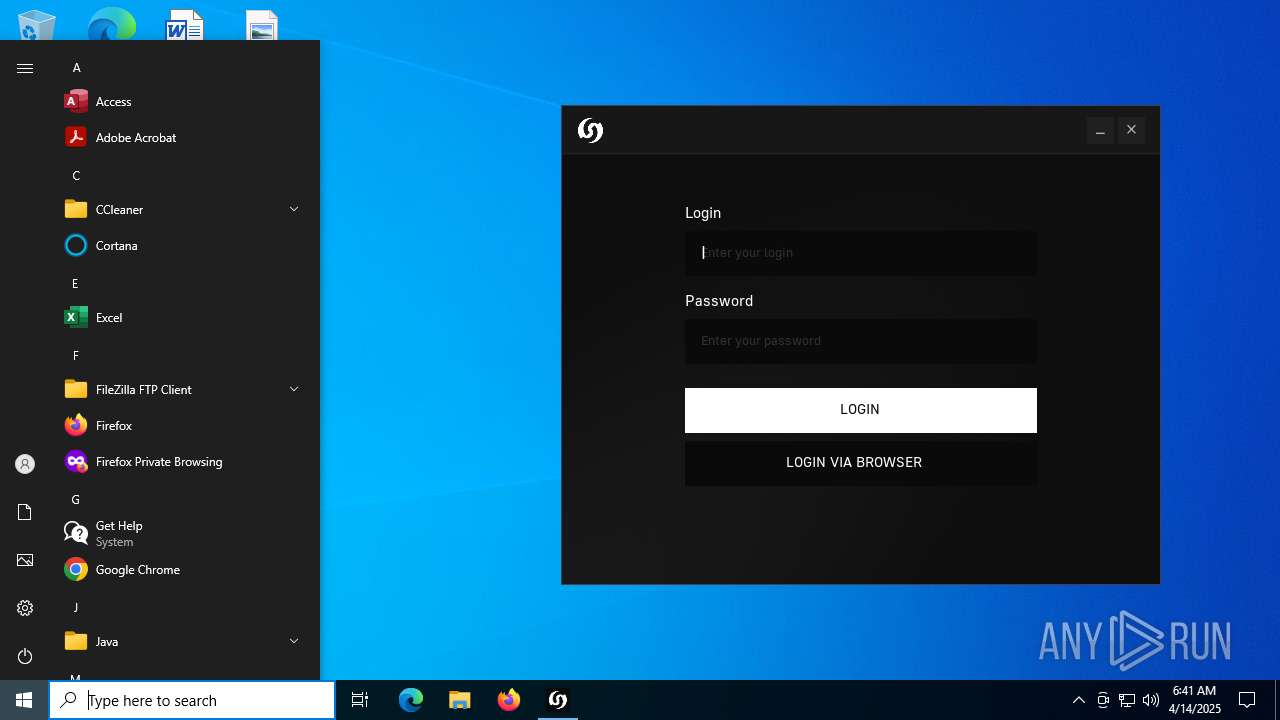Click the FileZilla FTP Client folder
The height and width of the screenshot is (720, 1280).
(184, 389)
